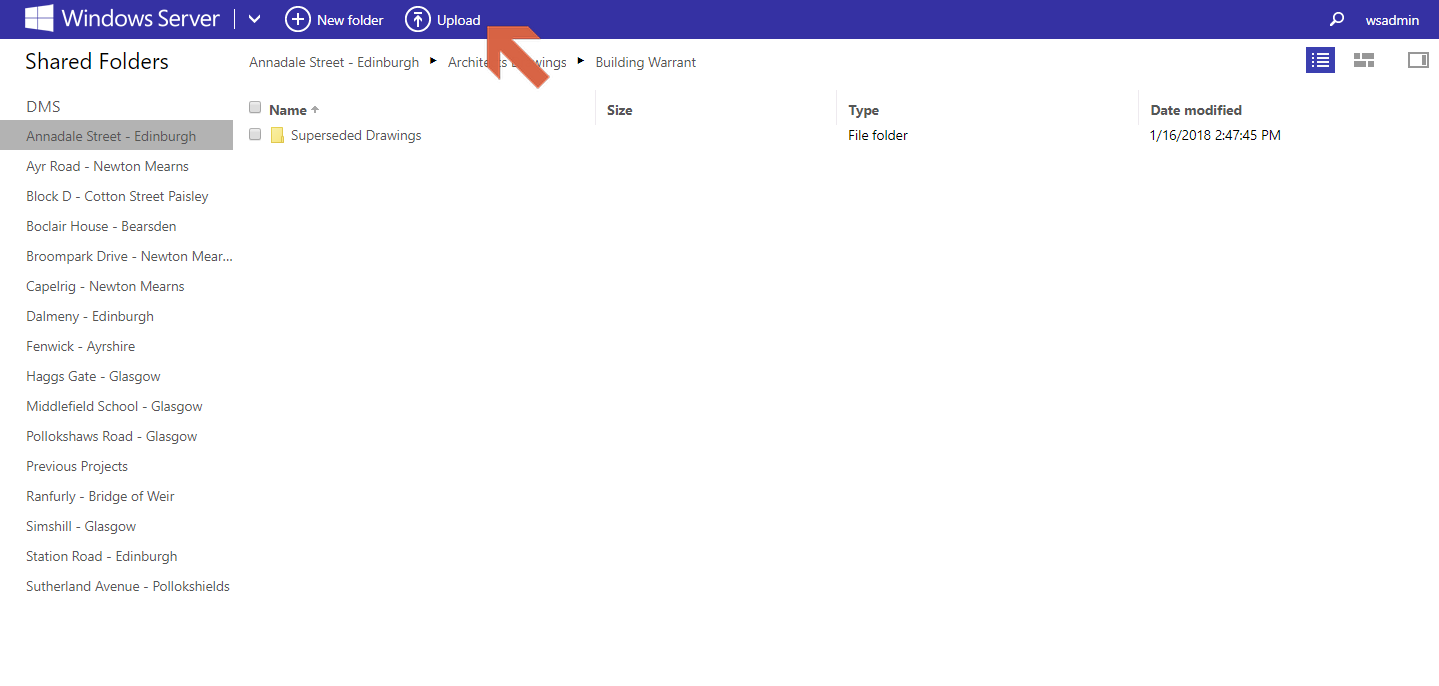This screenshot has width=1439, height=686.
Task: Expand the dropdown chevron beside Windows Server
Action: coord(254,19)
